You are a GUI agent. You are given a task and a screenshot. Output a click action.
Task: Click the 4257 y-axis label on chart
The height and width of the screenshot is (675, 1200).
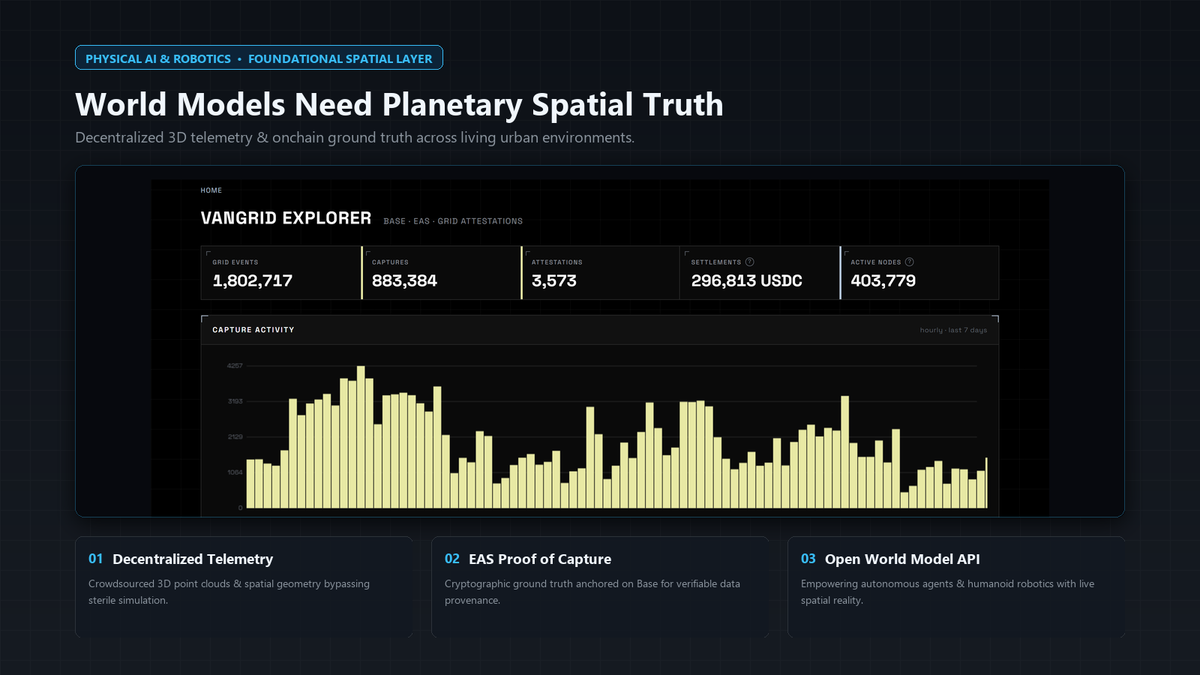(235, 366)
